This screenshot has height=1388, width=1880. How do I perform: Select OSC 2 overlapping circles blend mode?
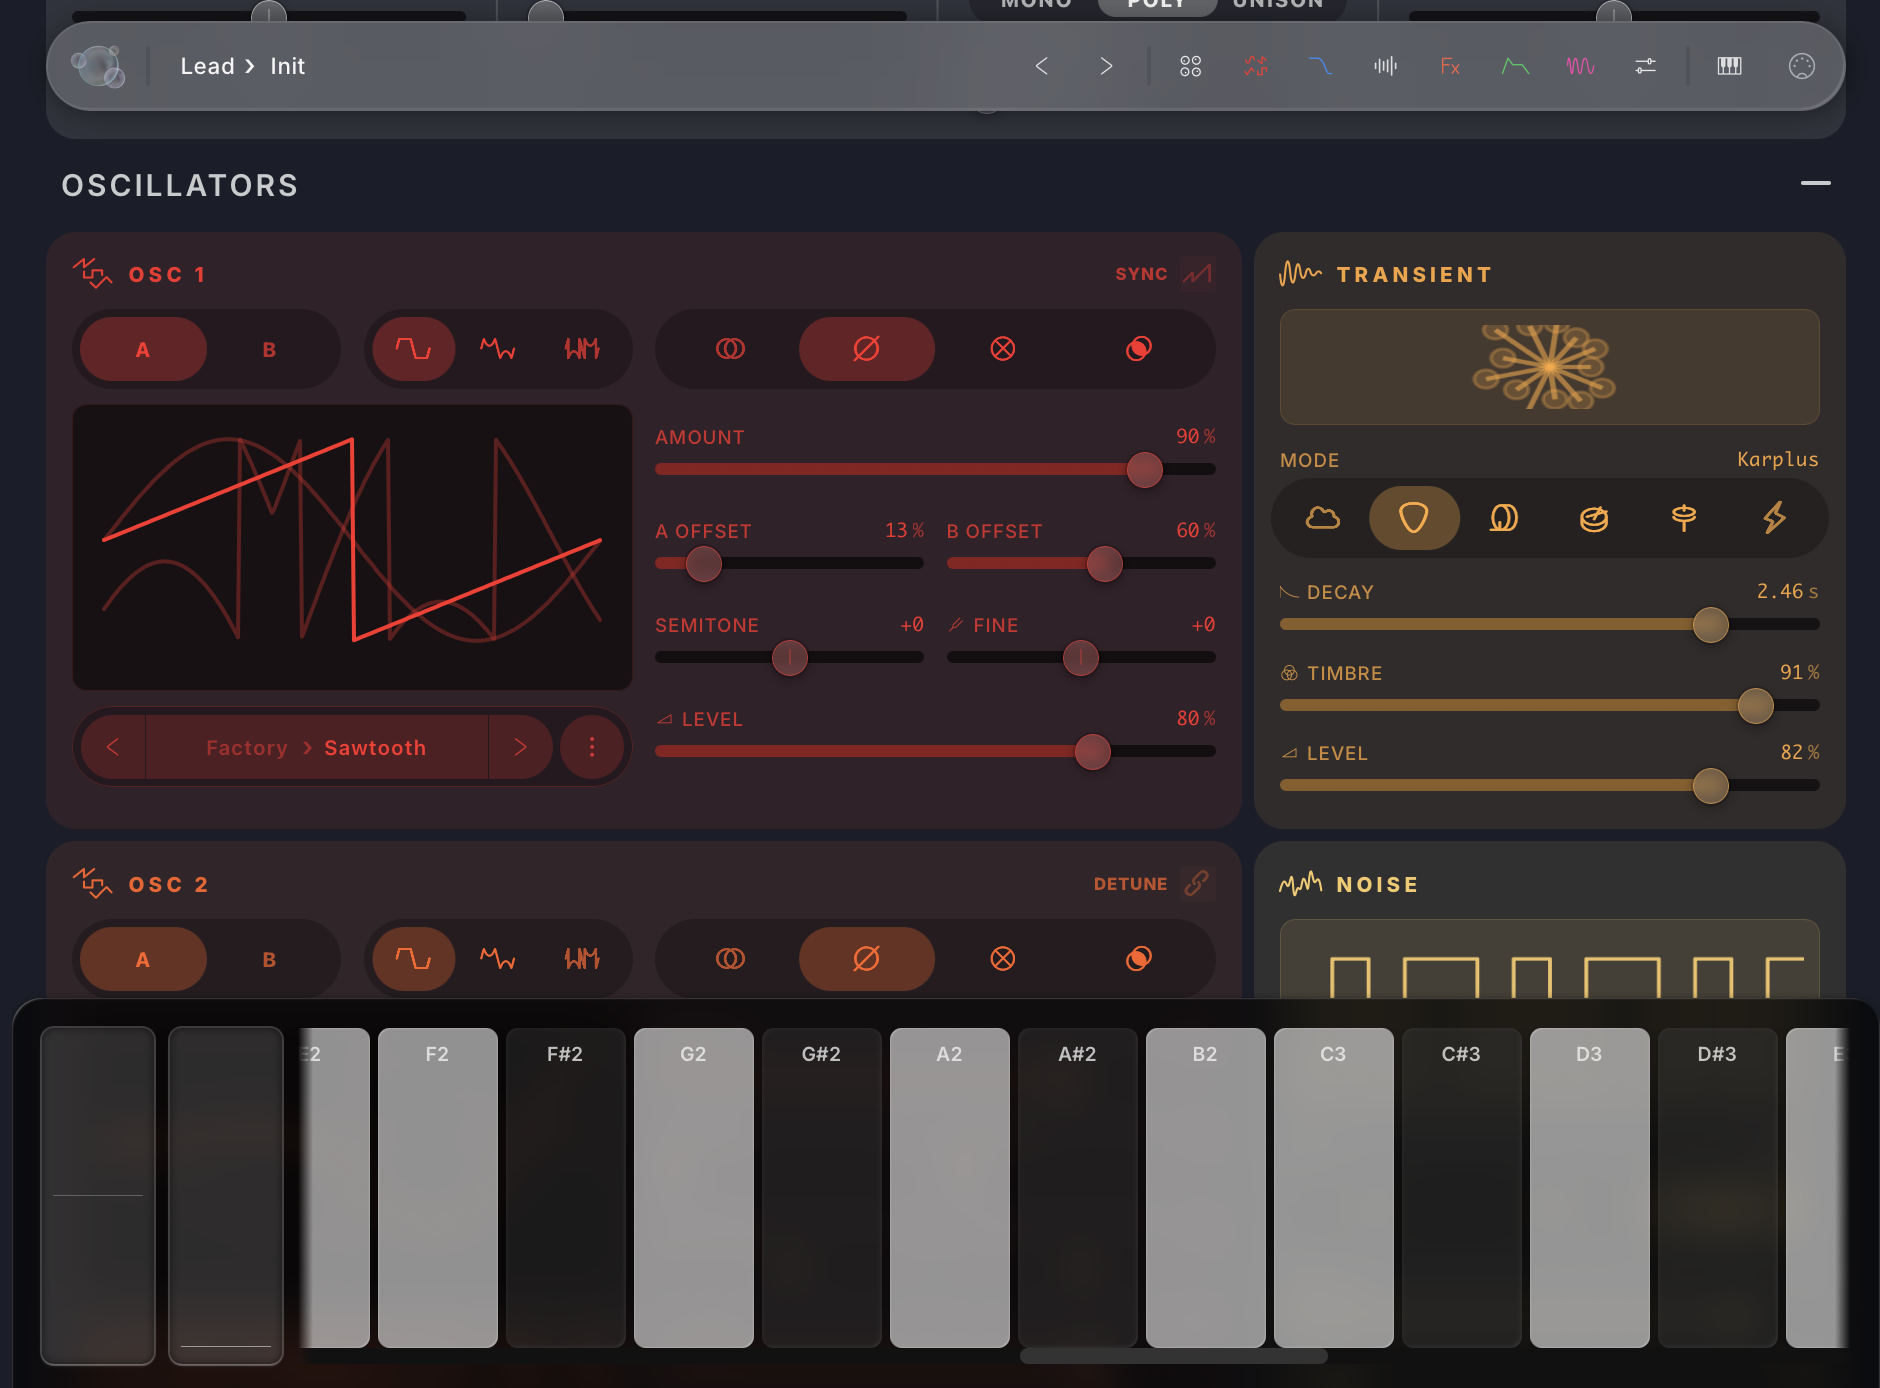click(x=730, y=959)
